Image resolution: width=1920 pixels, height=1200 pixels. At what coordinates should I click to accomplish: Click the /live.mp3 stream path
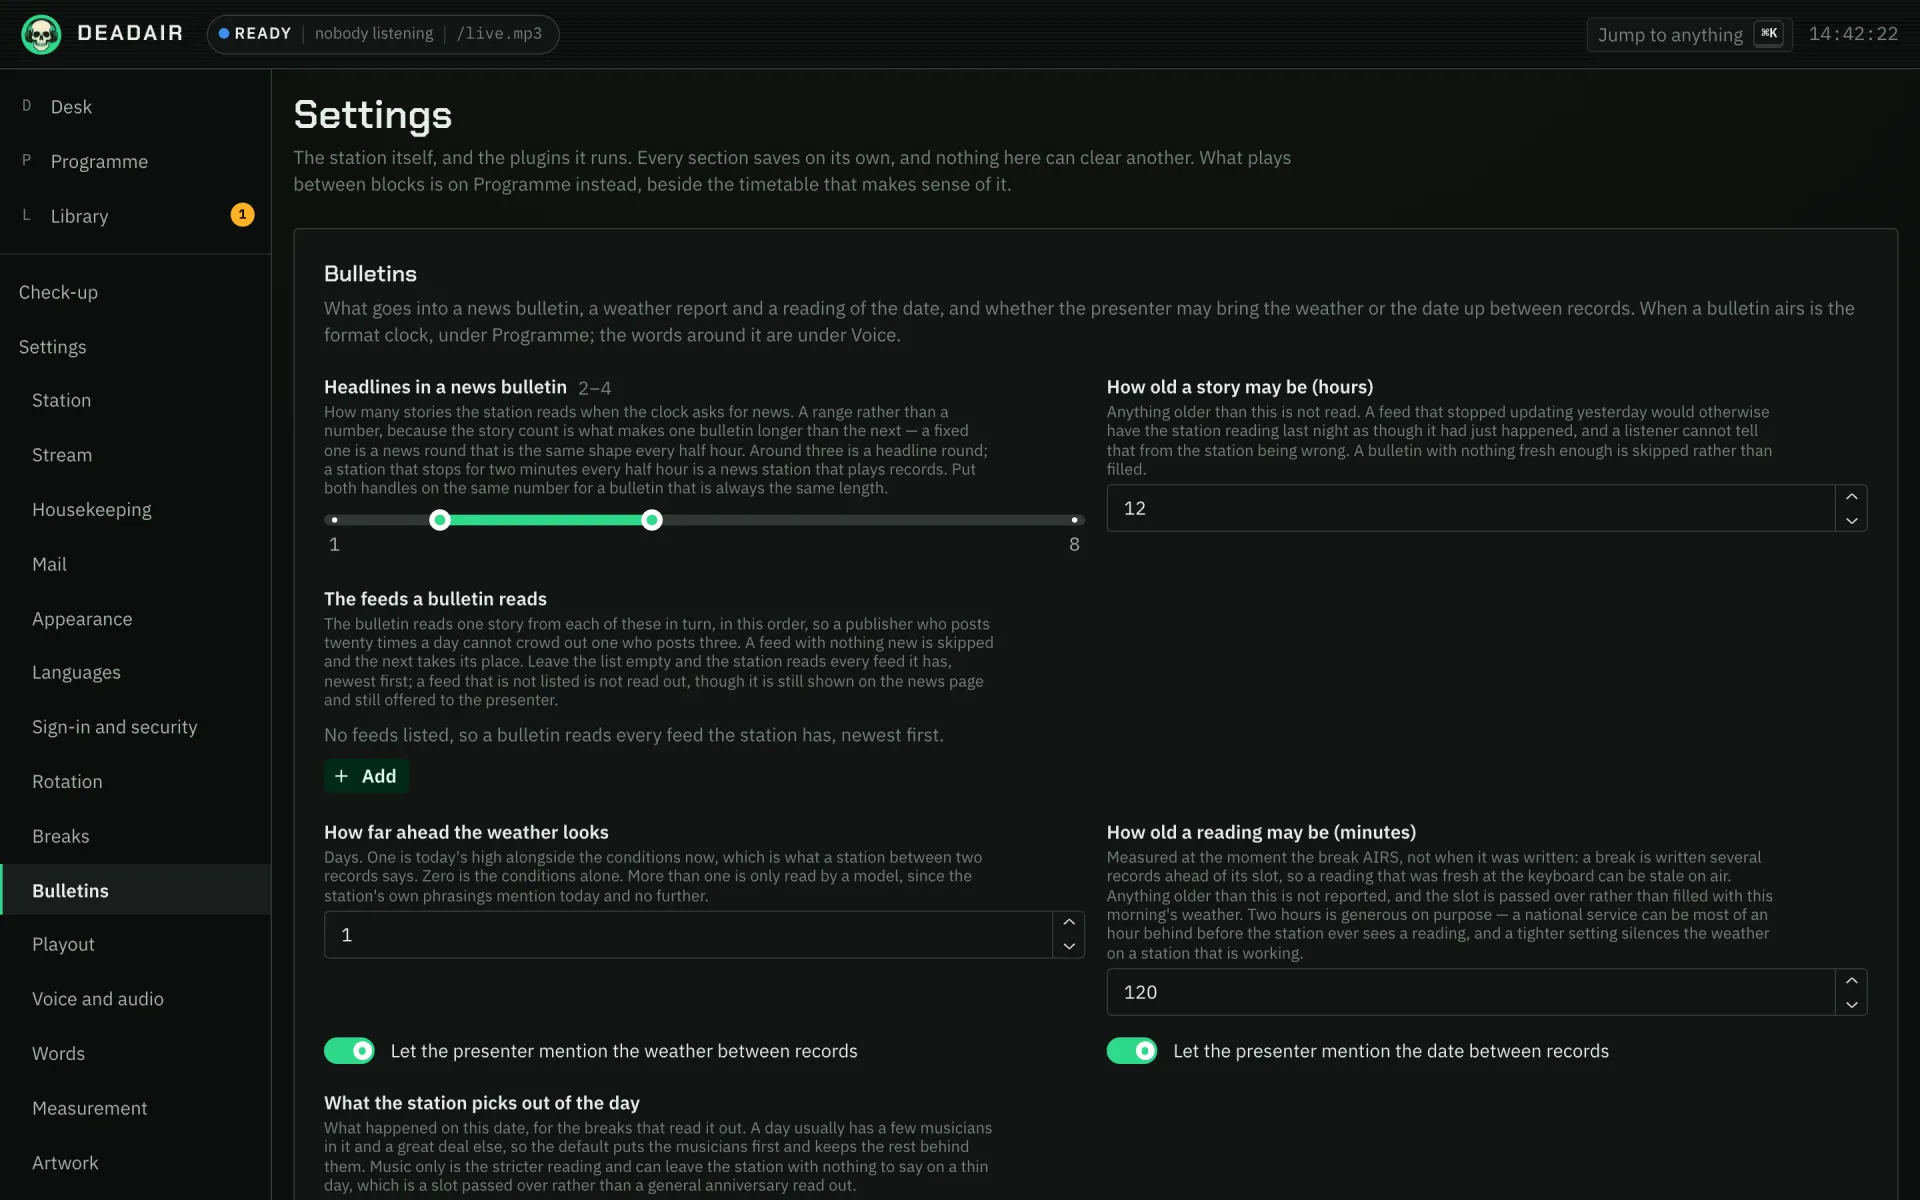pyautogui.click(x=499, y=34)
